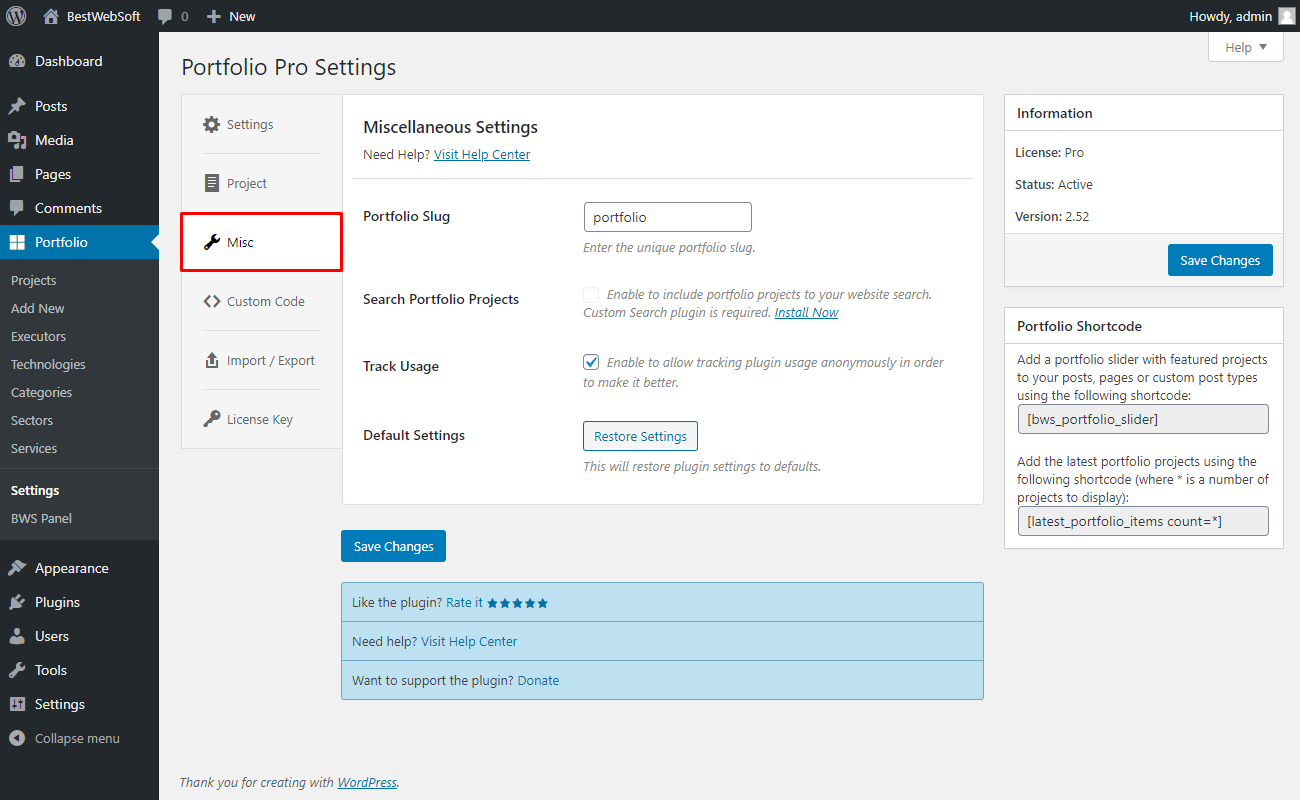Click the bws_portfolio_slider shortcode field
Viewport: 1300px width, 800px height.
(x=1143, y=419)
